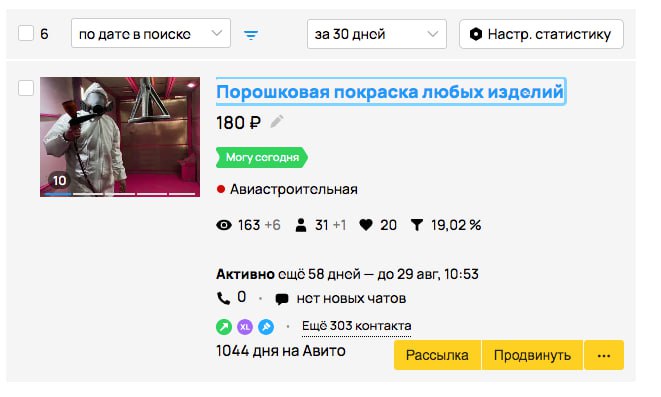Click the person contacts icon
The height and width of the screenshot is (397, 661).
pyautogui.click(x=301, y=225)
